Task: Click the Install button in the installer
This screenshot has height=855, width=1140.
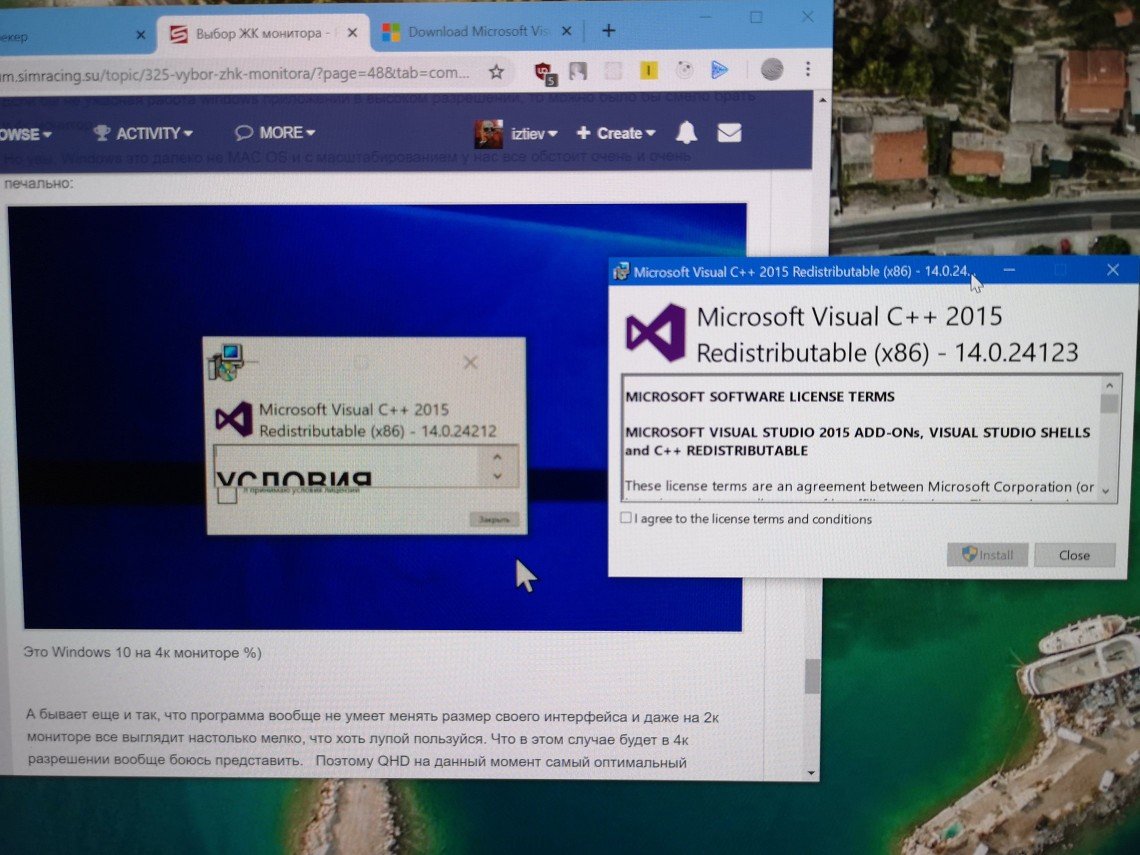Action: (987, 555)
